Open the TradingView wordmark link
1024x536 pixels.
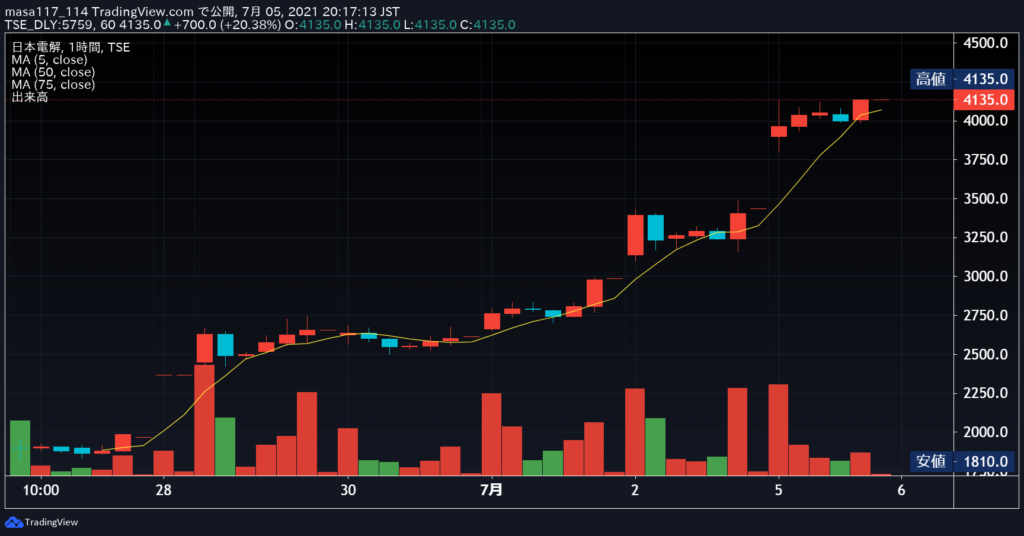(51, 522)
